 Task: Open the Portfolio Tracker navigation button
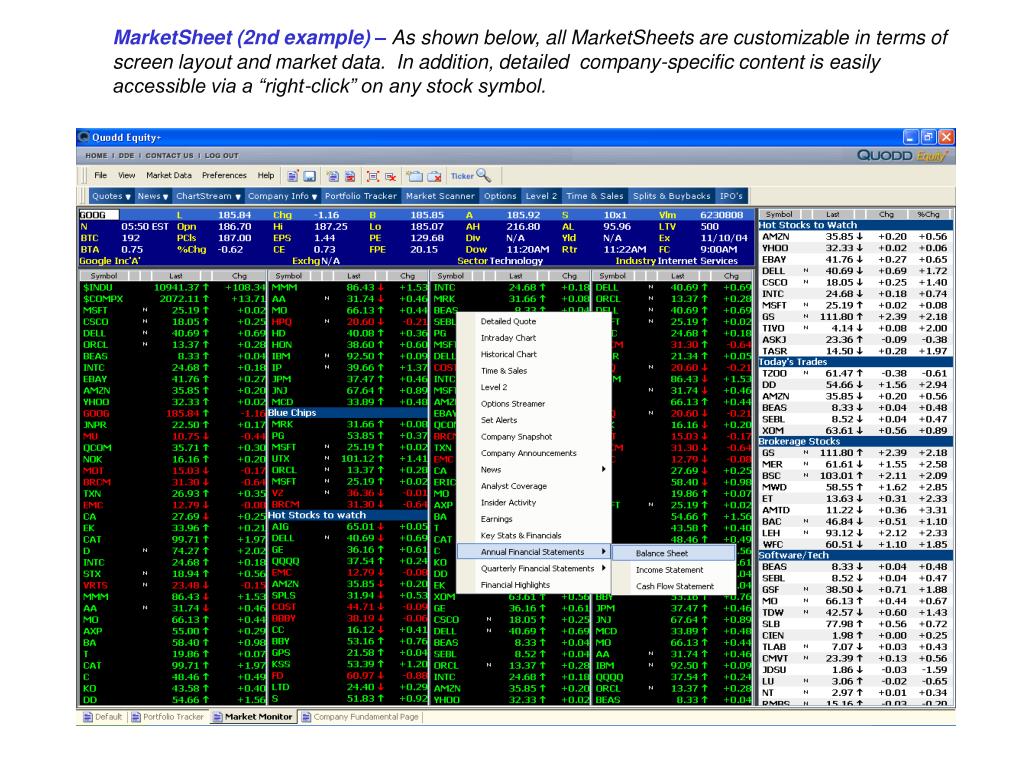(360, 196)
